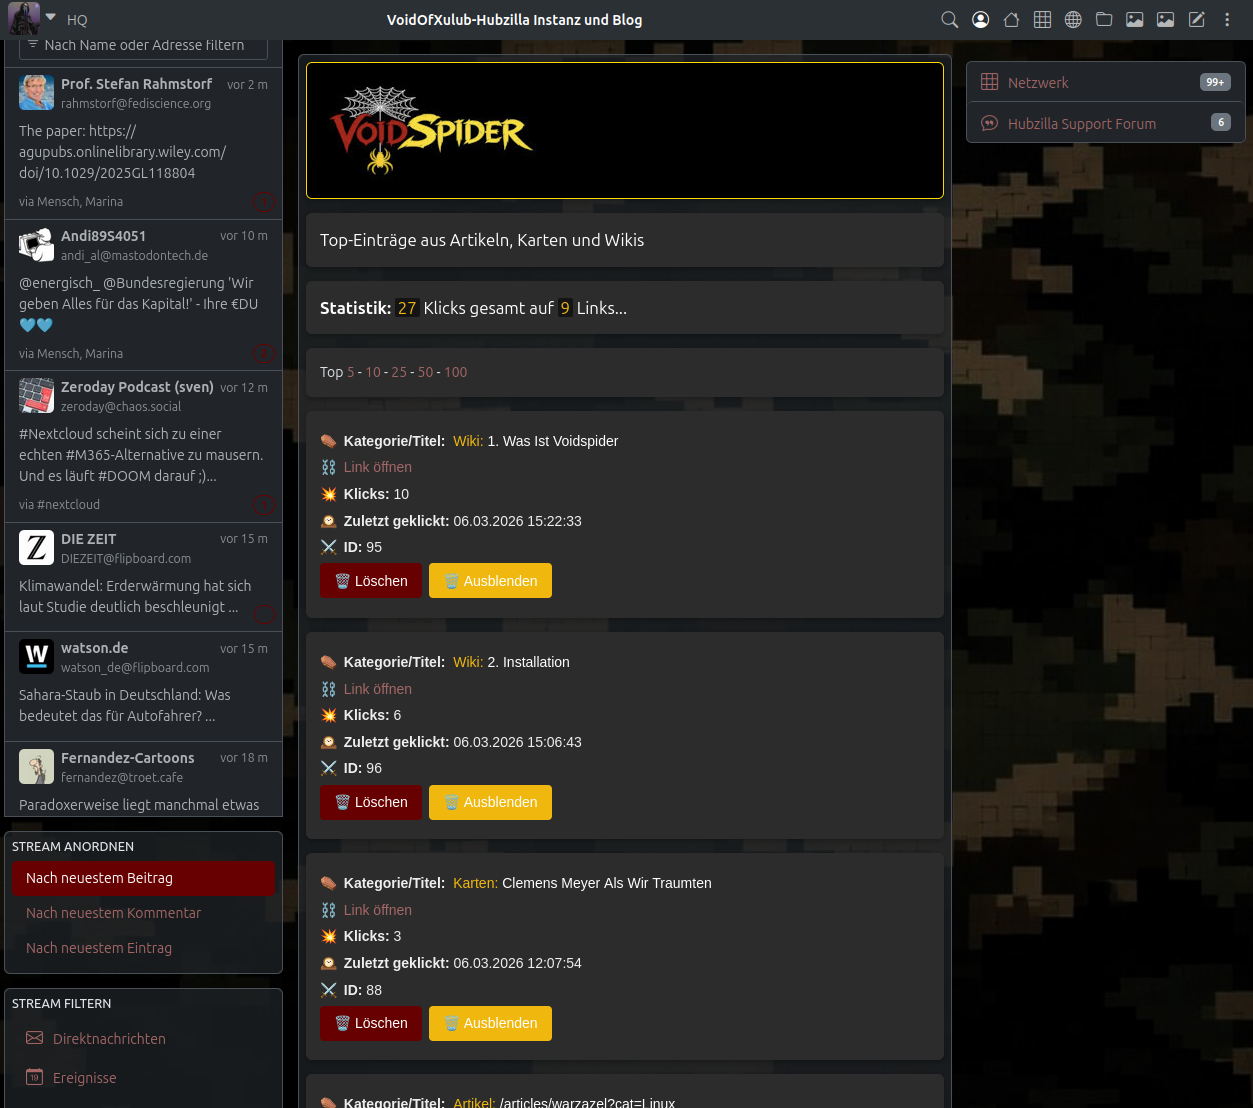This screenshot has width=1253, height=1108.
Task: Open the files folder icon
Action: pyautogui.click(x=1104, y=20)
